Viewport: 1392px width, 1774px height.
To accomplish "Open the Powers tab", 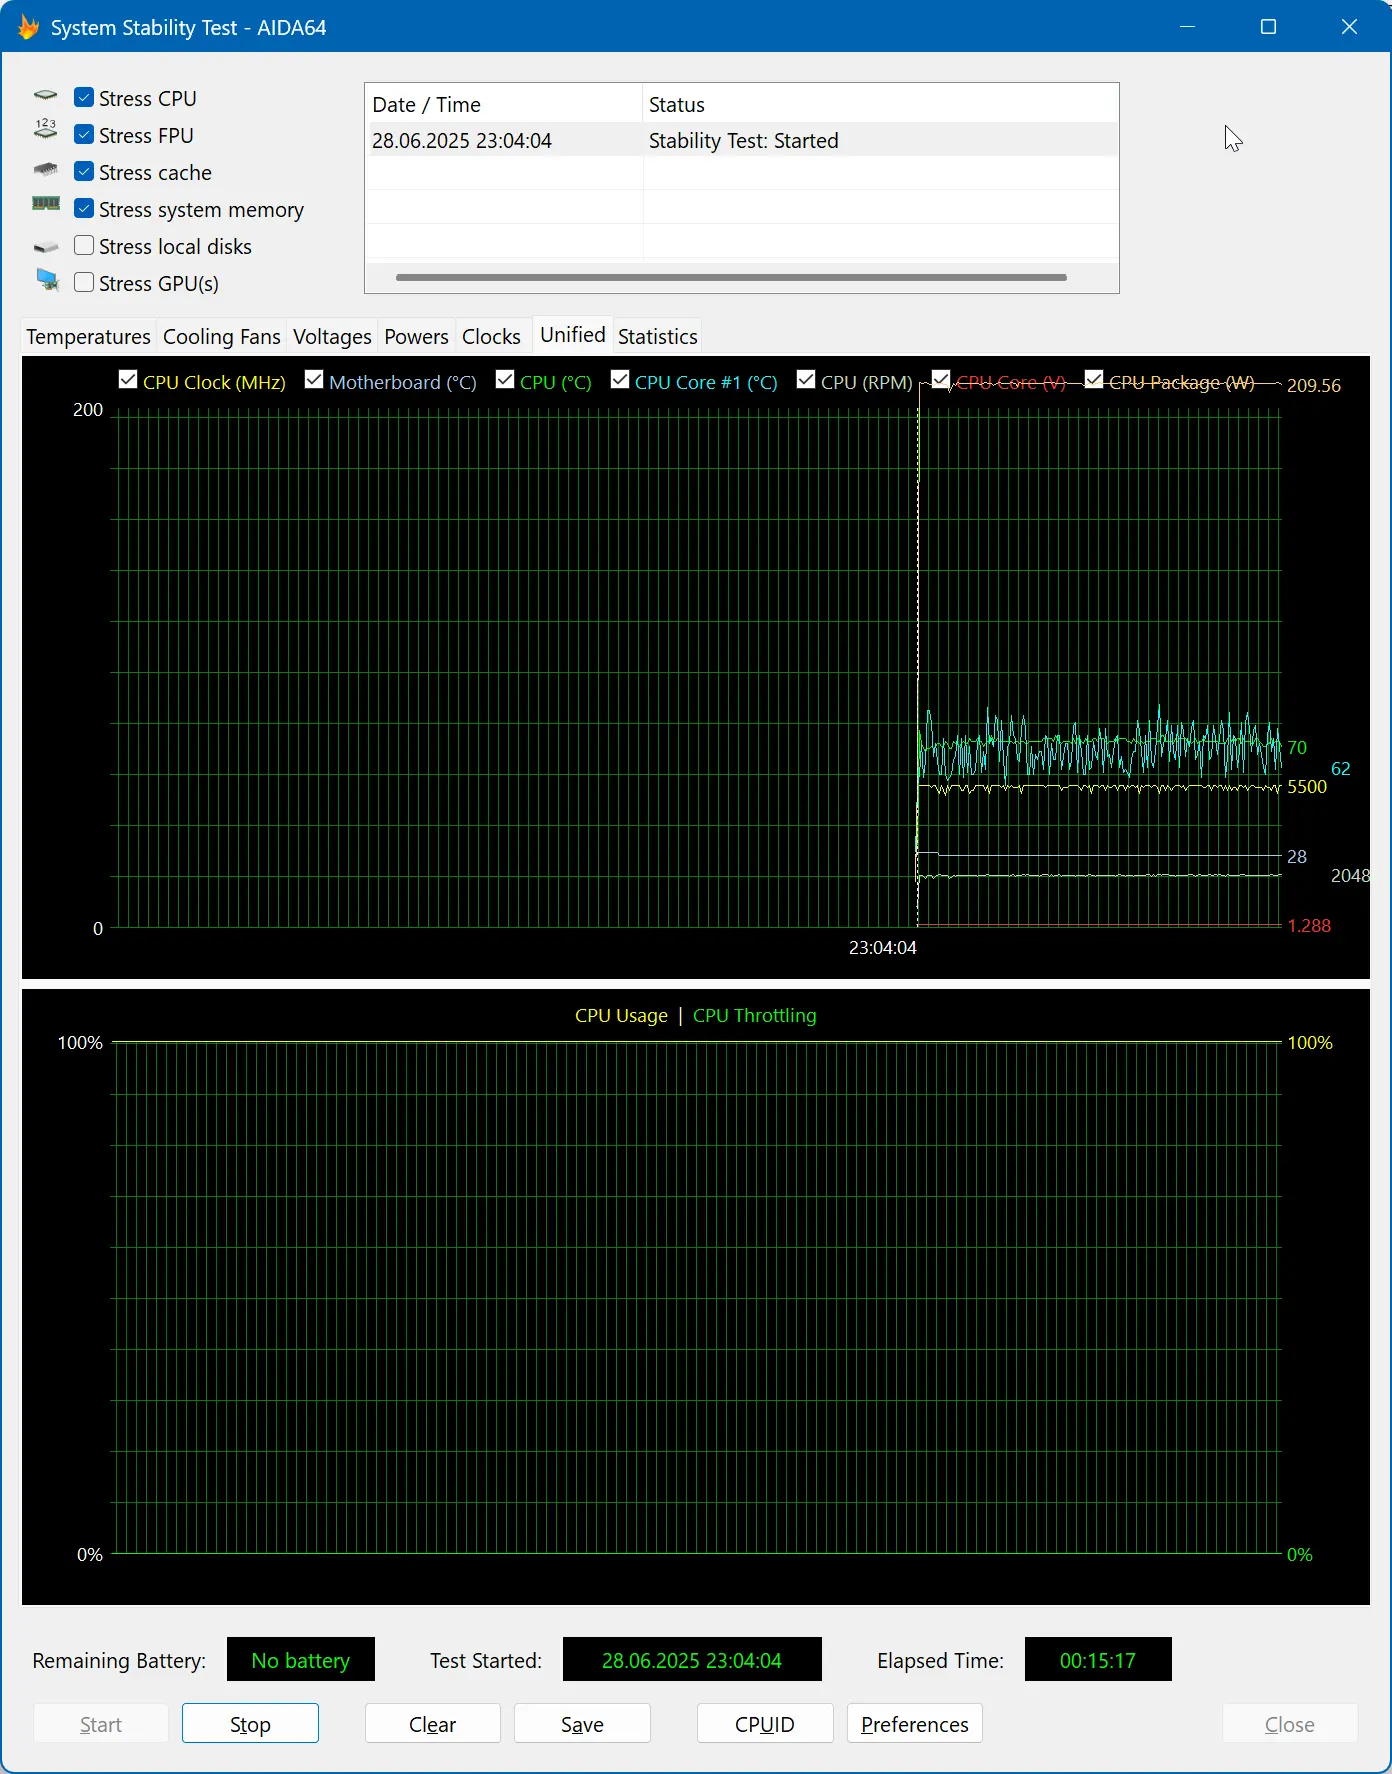I will (x=416, y=337).
